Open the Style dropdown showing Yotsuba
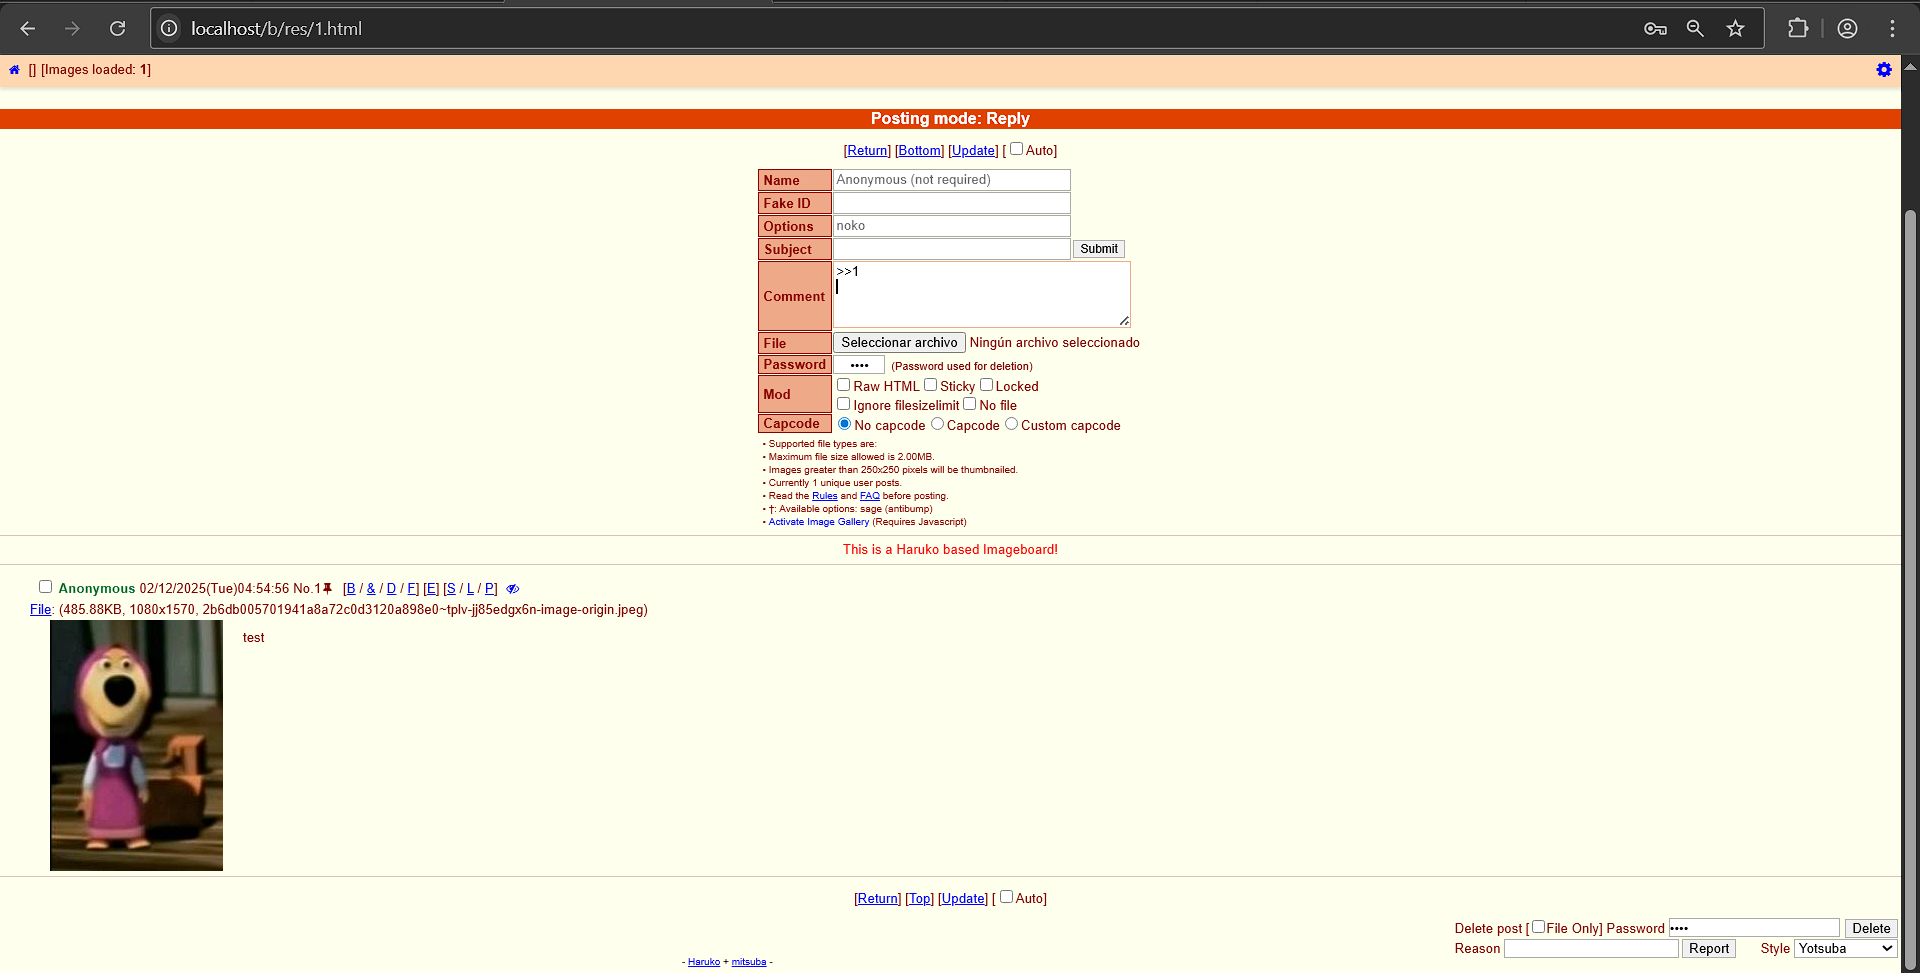This screenshot has width=1920, height=973. pyautogui.click(x=1845, y=948)
